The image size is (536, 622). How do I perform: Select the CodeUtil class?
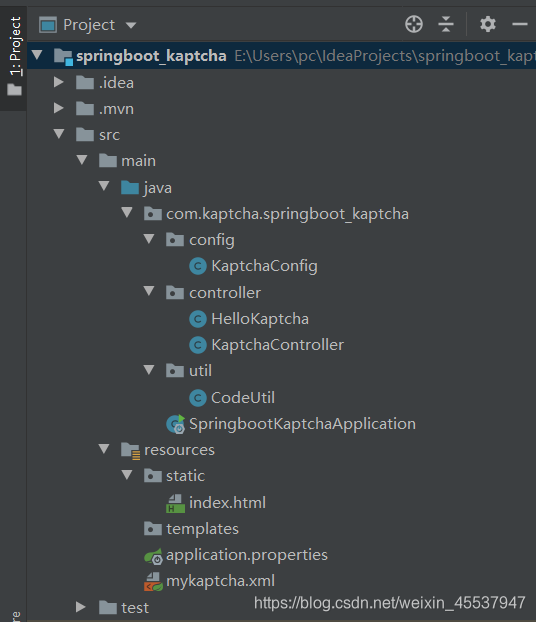pyautogui.click(x=243, y=397)
